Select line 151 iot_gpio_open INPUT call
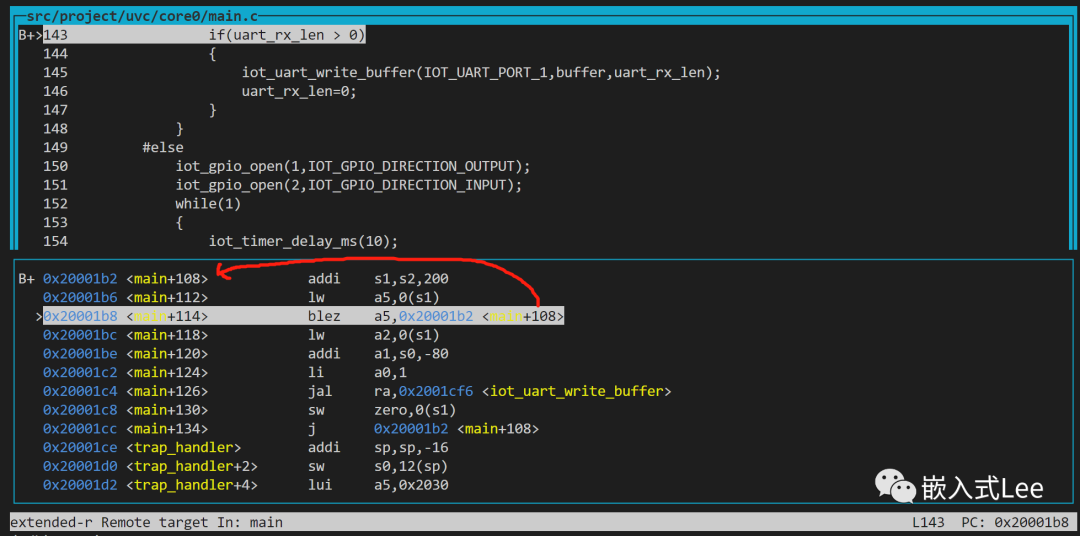This screenshot has width=1080, height=536. 349,185
